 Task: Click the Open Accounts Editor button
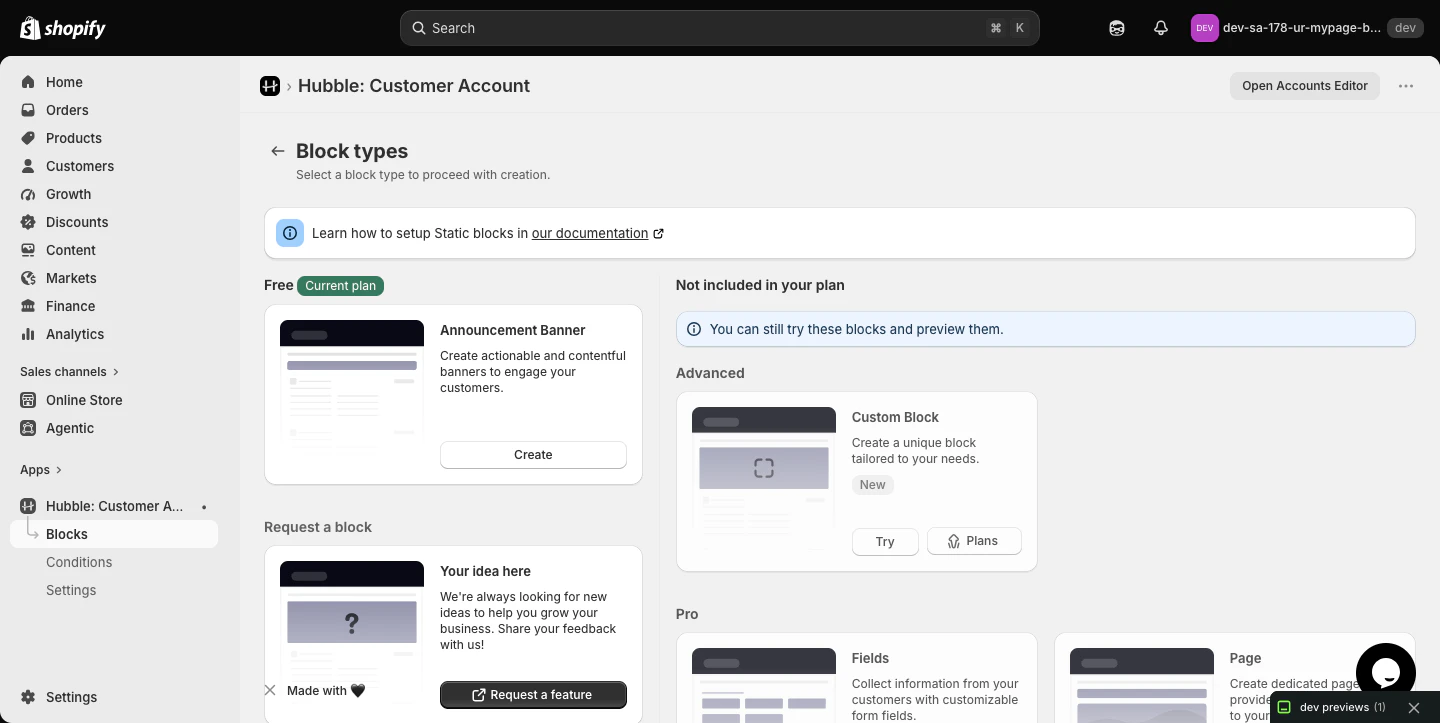pyautogui.click(x=1305, y=86)
